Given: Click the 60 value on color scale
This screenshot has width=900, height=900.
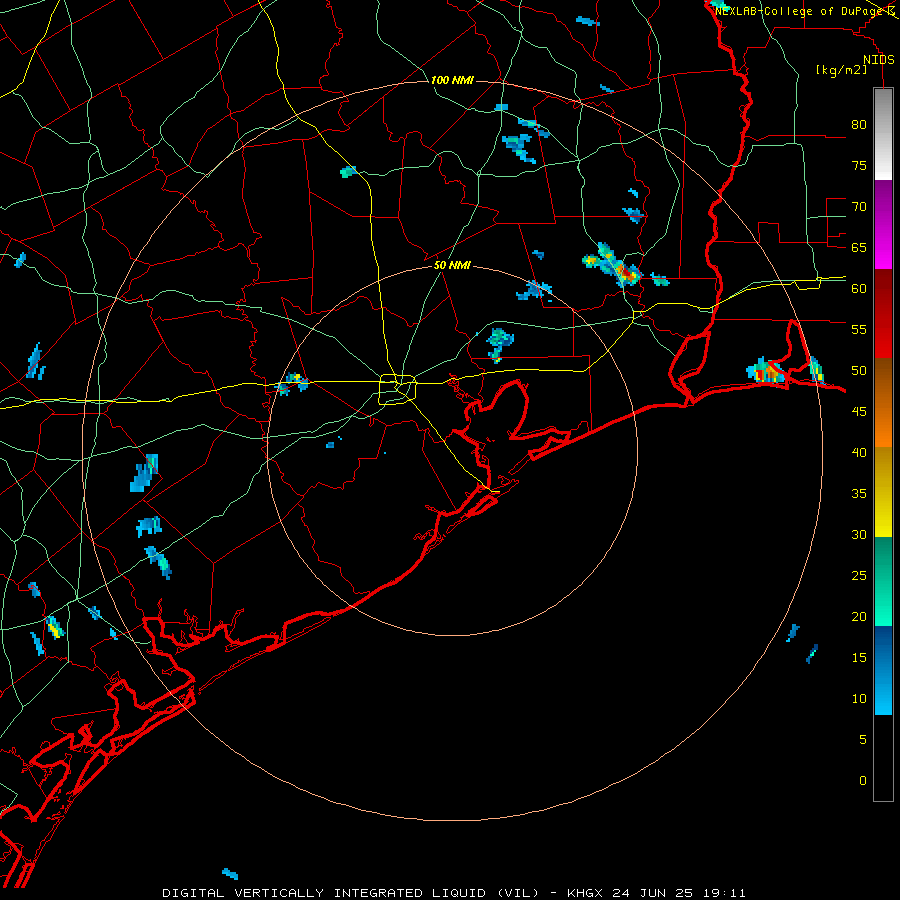Looking at the screenshot, I should pos(859,289).
